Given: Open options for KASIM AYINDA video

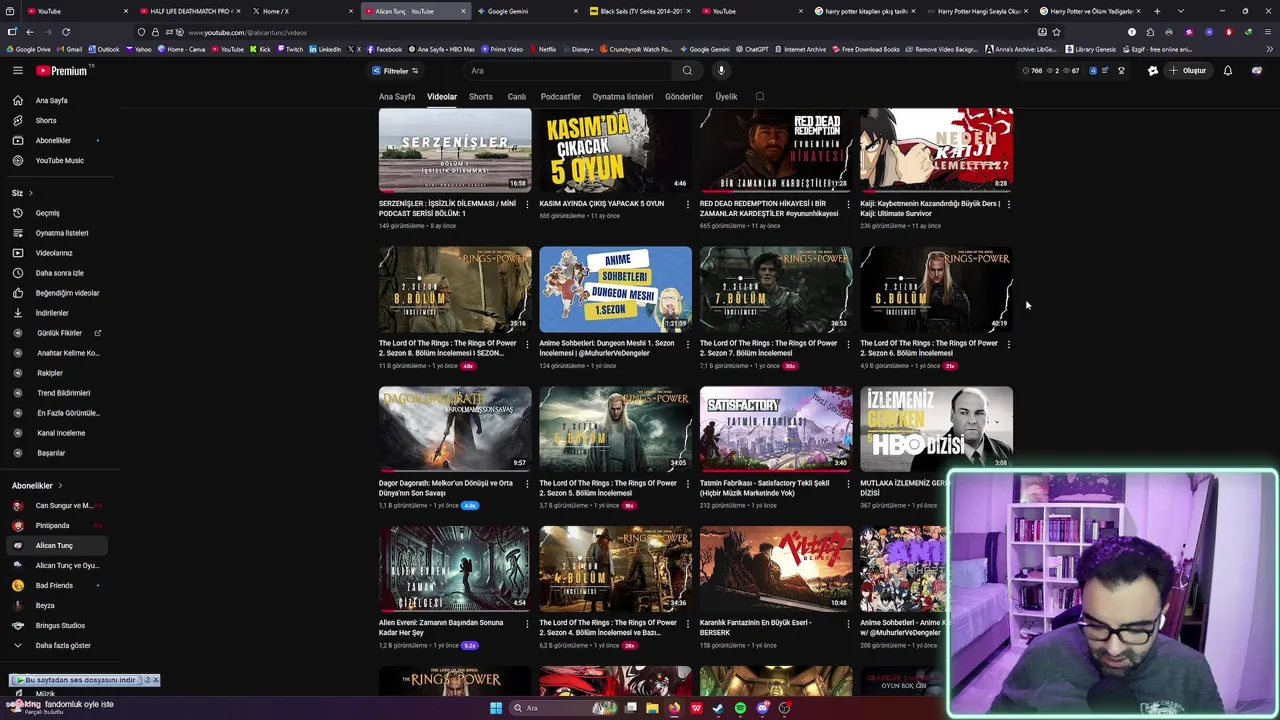Looking at the screenshot, I should point(687,204).
